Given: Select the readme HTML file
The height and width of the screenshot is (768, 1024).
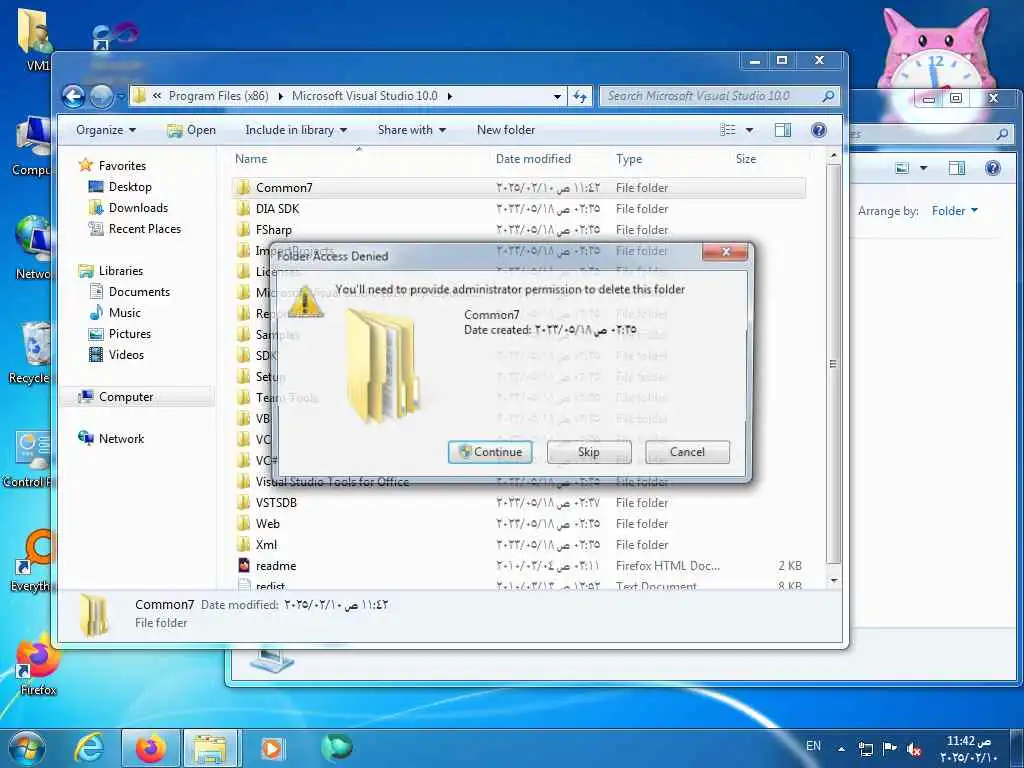Looking at the screenshot, I should point(276,566).
